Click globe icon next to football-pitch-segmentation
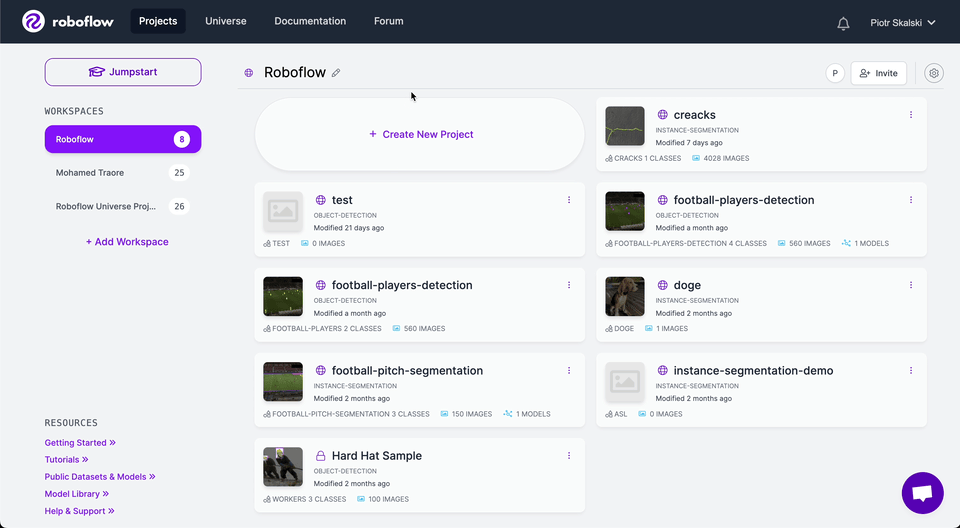This screenshot has height=528, width=960. click(320, 371)
